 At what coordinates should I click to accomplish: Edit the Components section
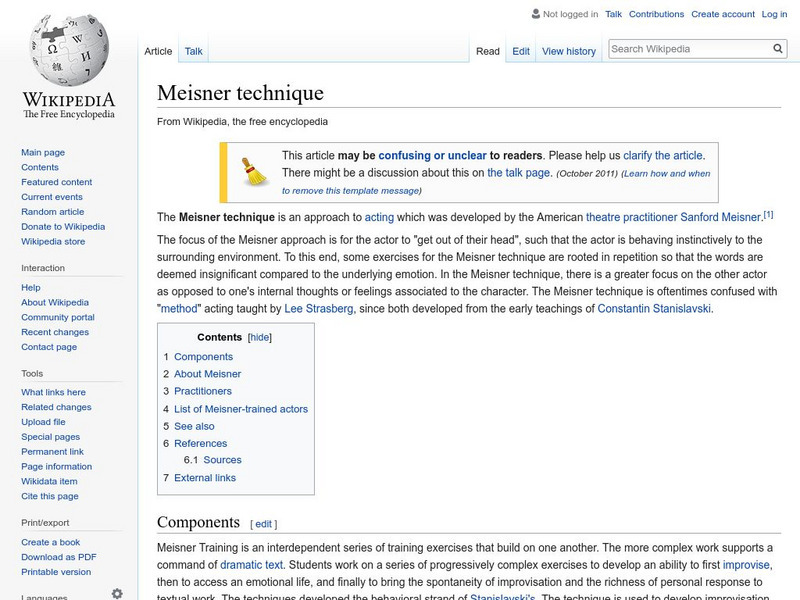pos(263,524)
